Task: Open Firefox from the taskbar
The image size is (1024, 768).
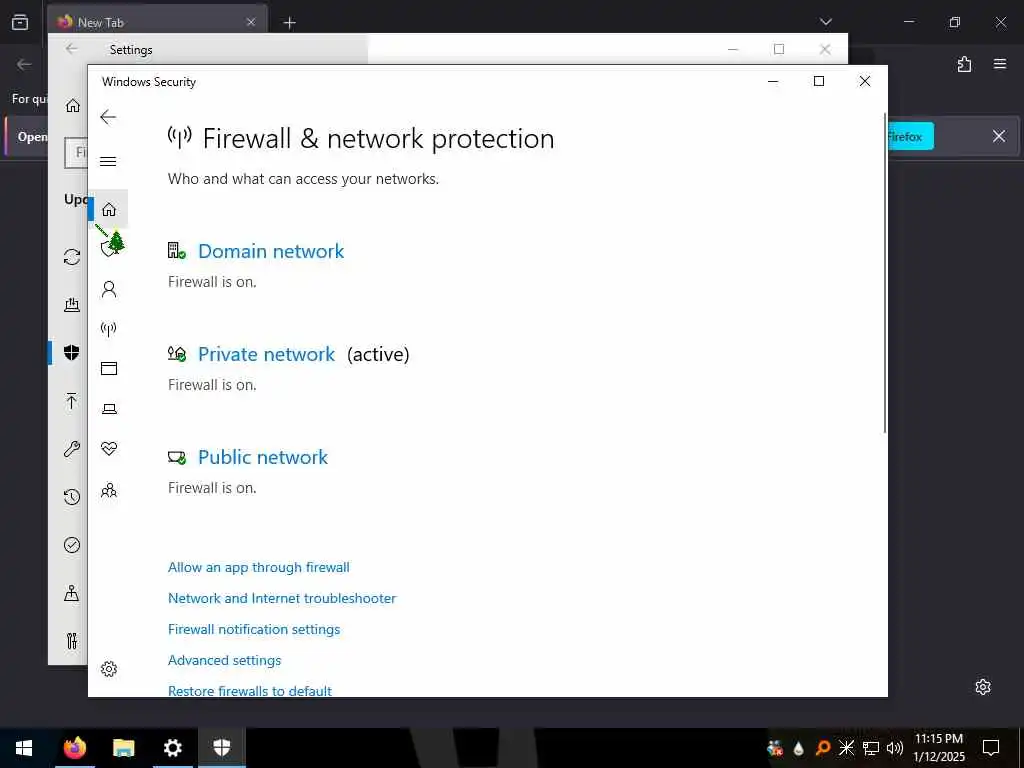Action: coord(74,748)
